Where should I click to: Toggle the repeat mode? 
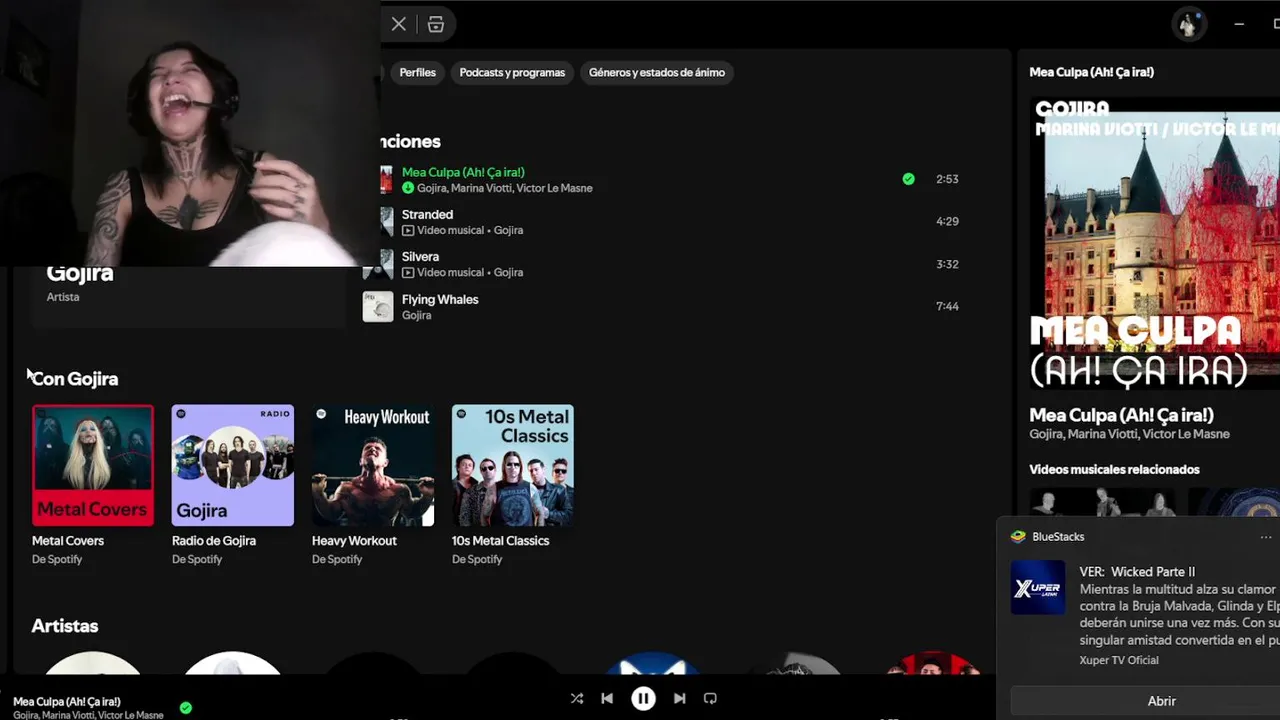710,699
